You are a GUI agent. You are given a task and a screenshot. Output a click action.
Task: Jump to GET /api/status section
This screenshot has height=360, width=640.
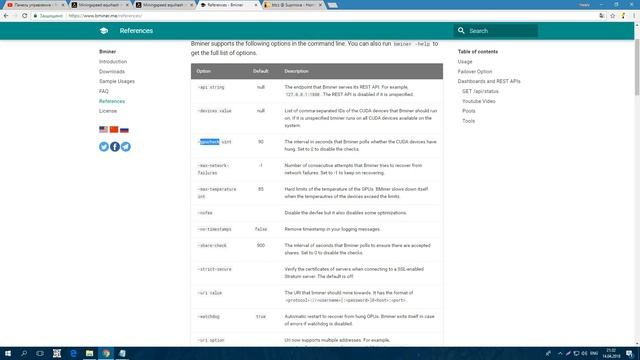click(x=480, y=91)
